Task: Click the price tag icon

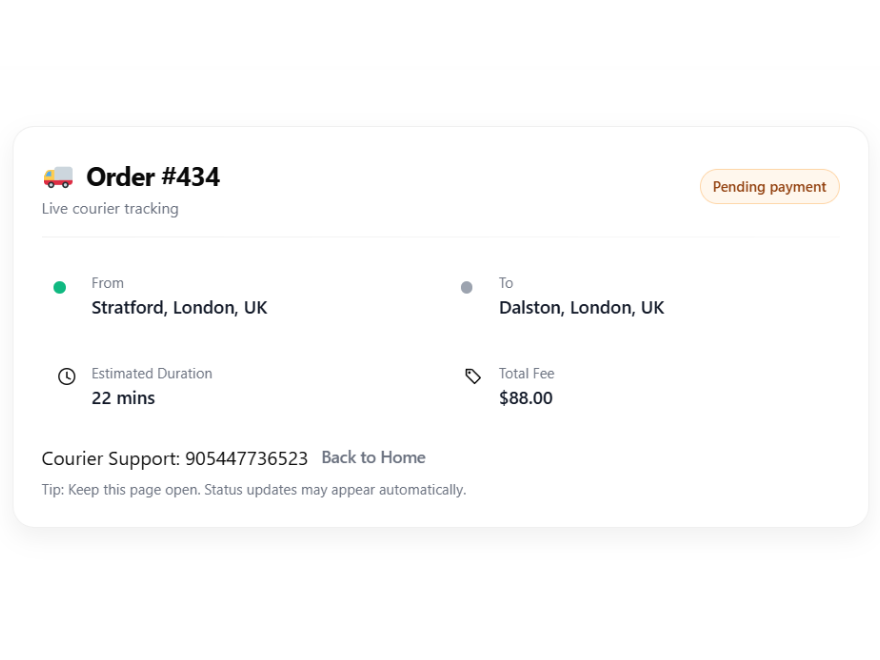Action: (473, 376)
